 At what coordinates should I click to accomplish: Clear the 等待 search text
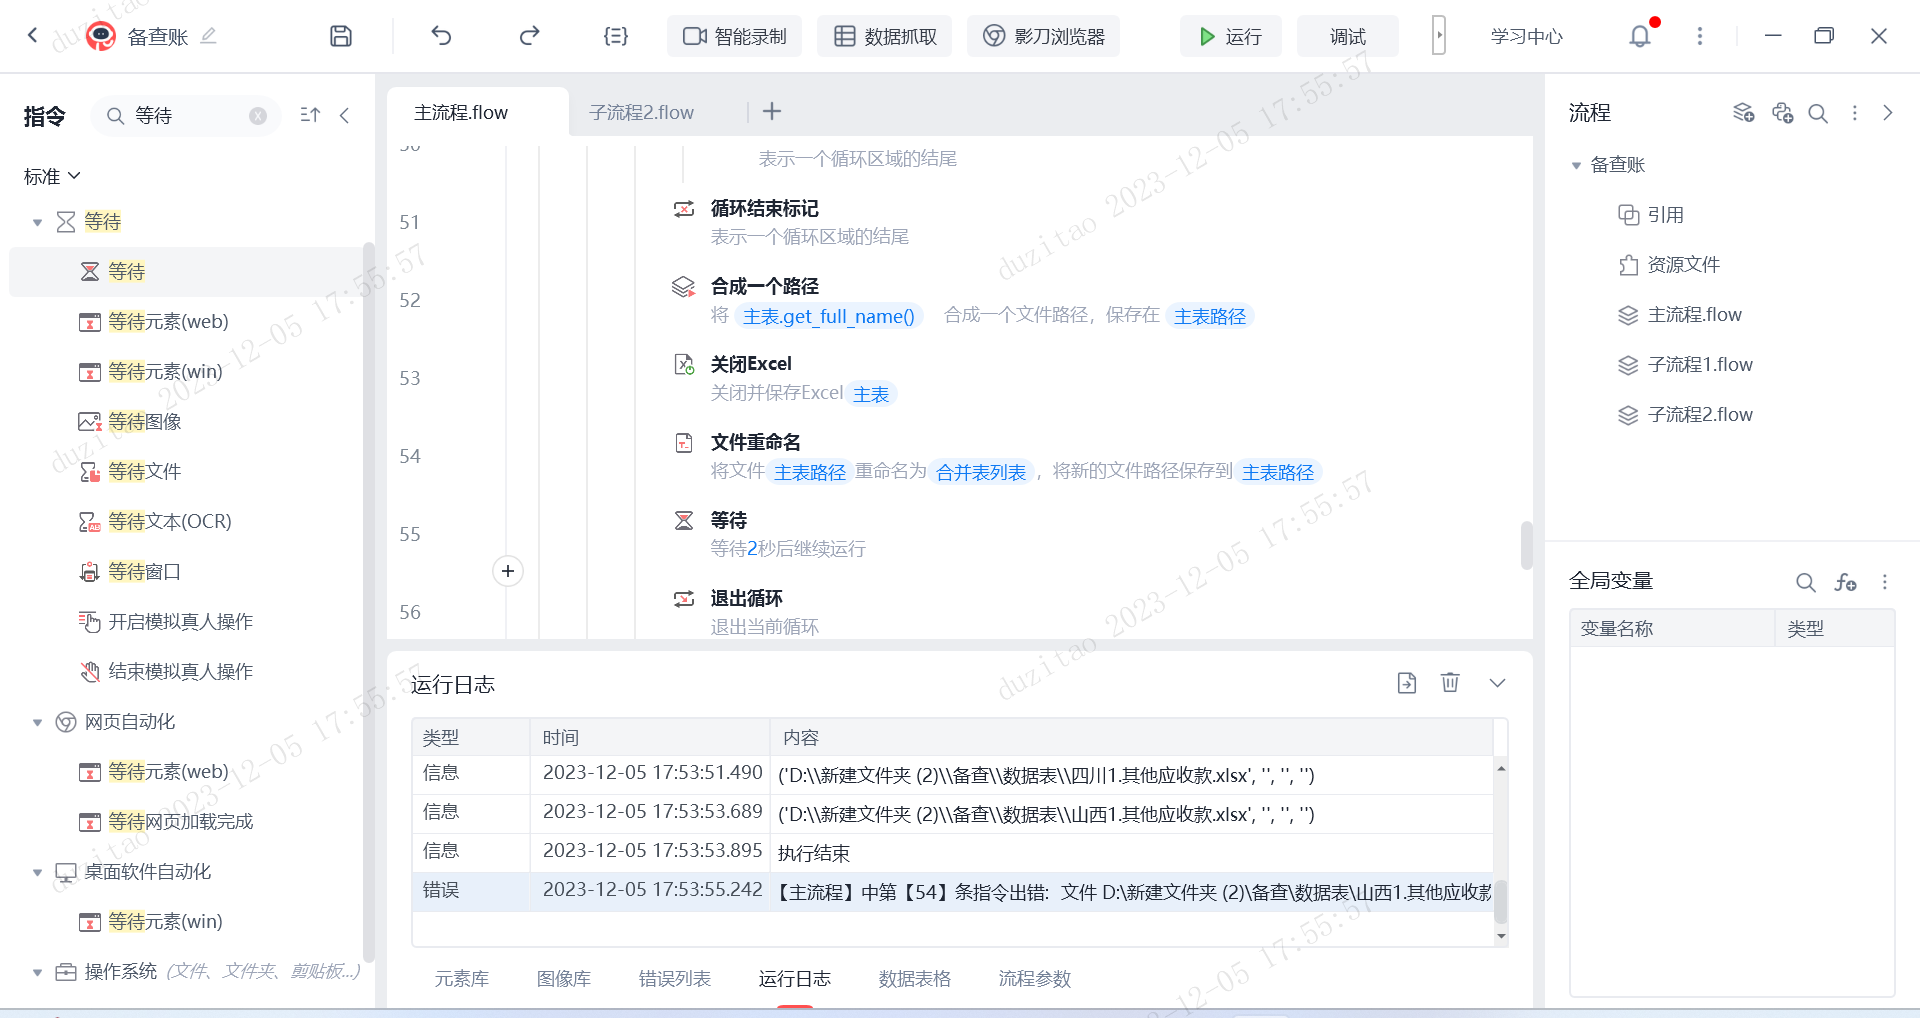(258, 116)
